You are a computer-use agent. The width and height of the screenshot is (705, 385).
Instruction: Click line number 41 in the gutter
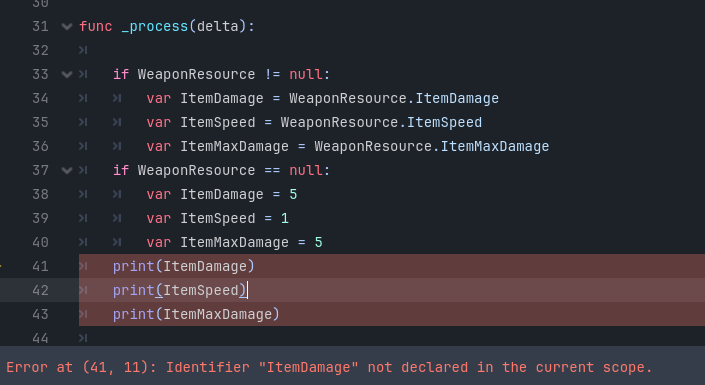(40, 266)
